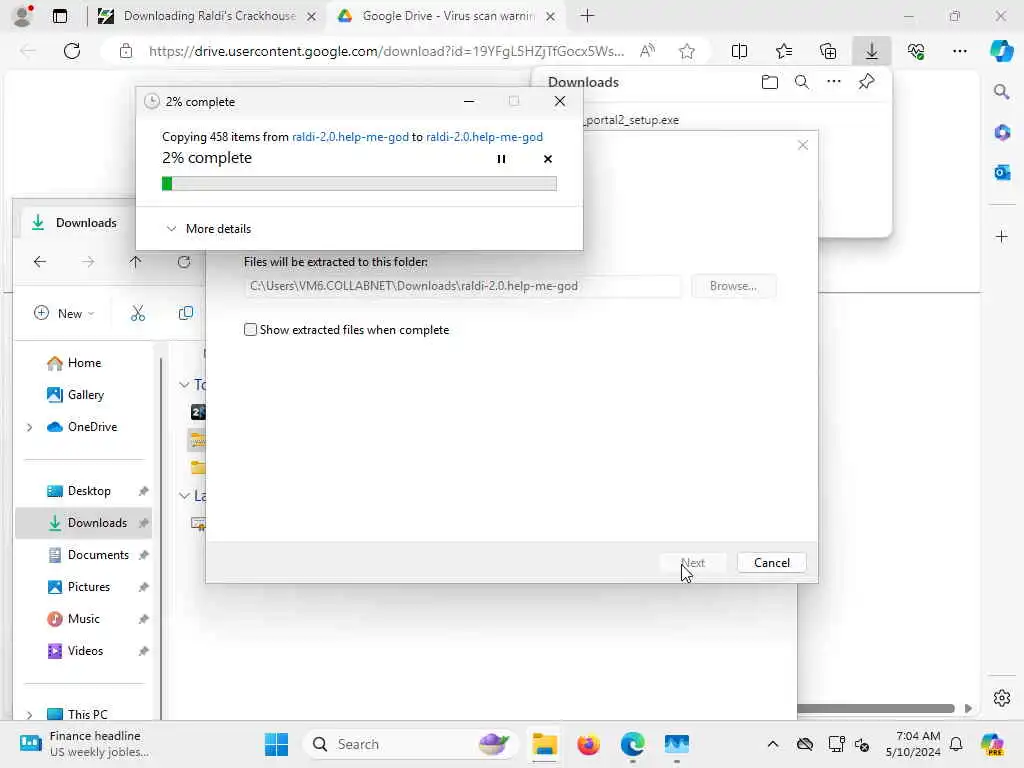This screenshot has width=1024, height=768.
Task: Open Edge tab actions menu icon
Action: [x=59, y=16]
